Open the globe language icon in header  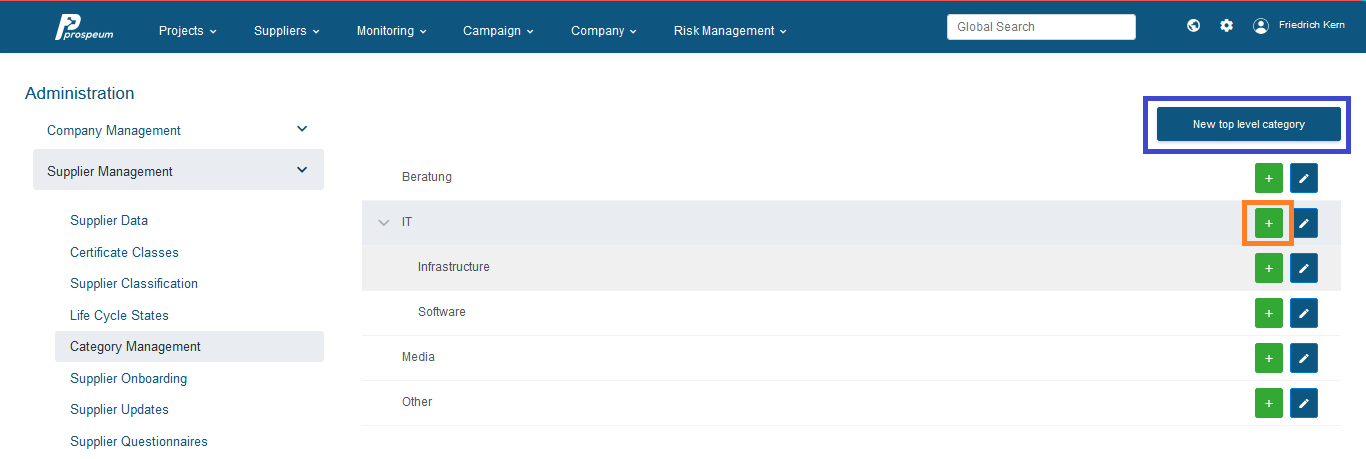[1193, 26]
